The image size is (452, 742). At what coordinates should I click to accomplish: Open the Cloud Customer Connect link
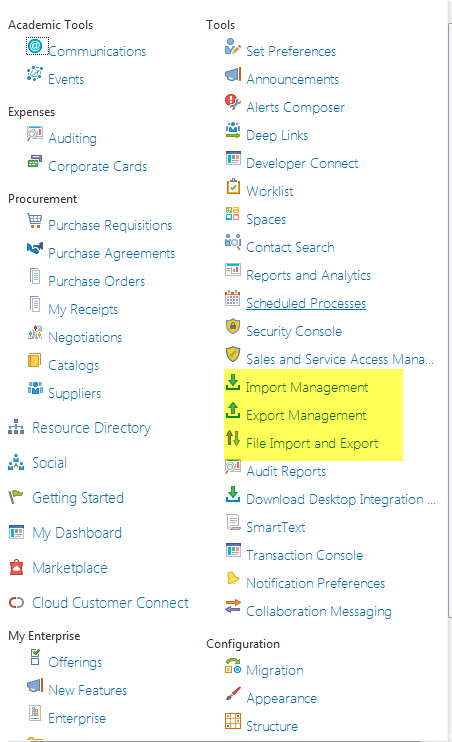point(110,603)
